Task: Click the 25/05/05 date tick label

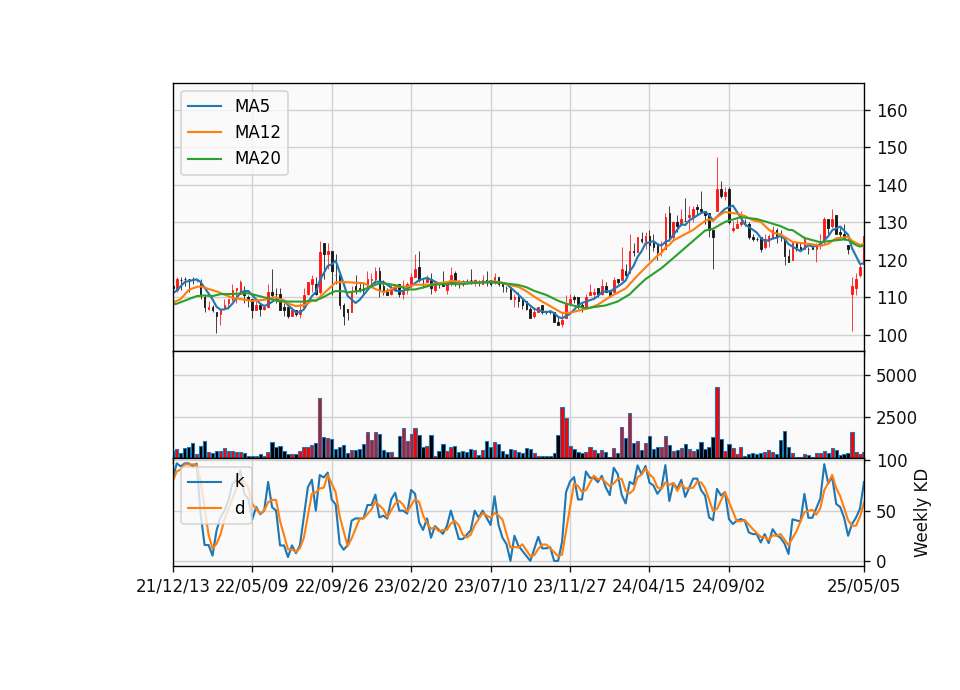Action: pyautogui.click(x=863, y=586)
